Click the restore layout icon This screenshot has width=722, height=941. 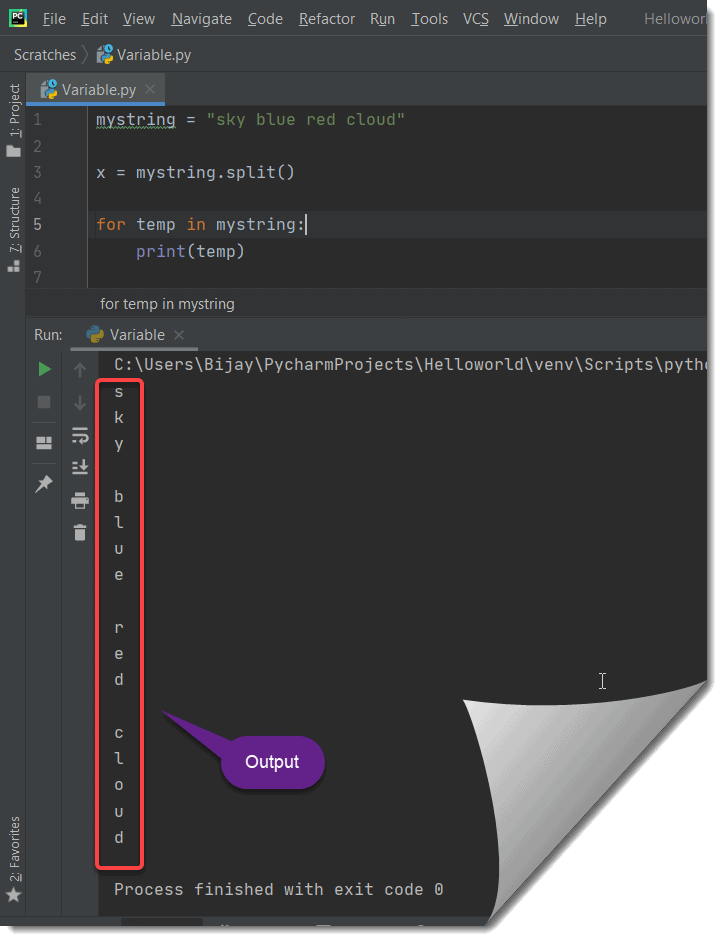[x=44, y=441]
